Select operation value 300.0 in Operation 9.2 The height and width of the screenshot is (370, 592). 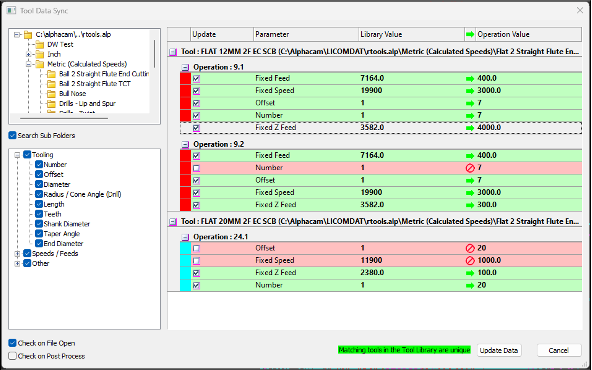pos(487,205)
